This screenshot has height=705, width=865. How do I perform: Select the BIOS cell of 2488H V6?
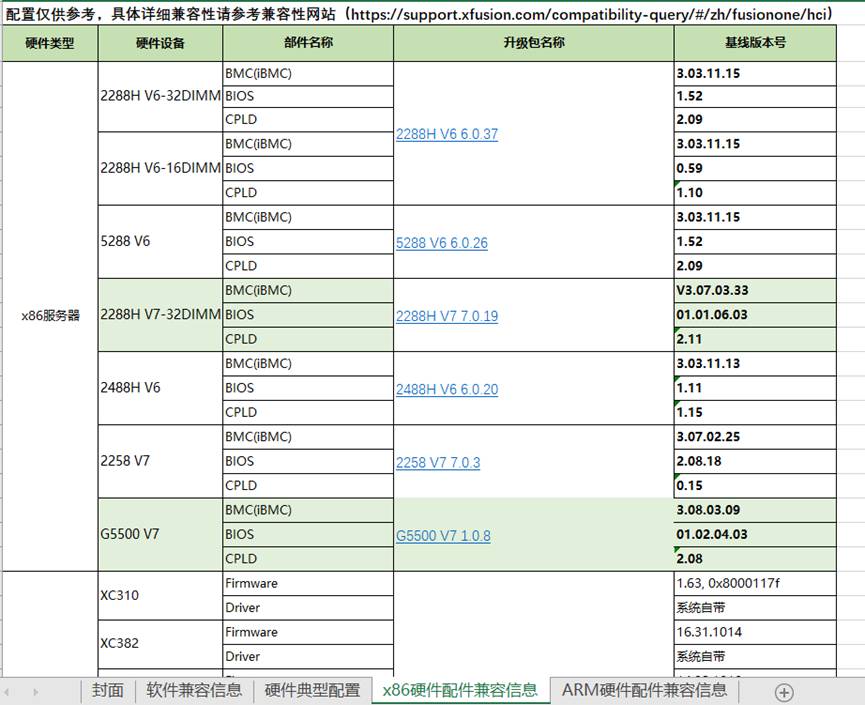(x=308, y=388)
